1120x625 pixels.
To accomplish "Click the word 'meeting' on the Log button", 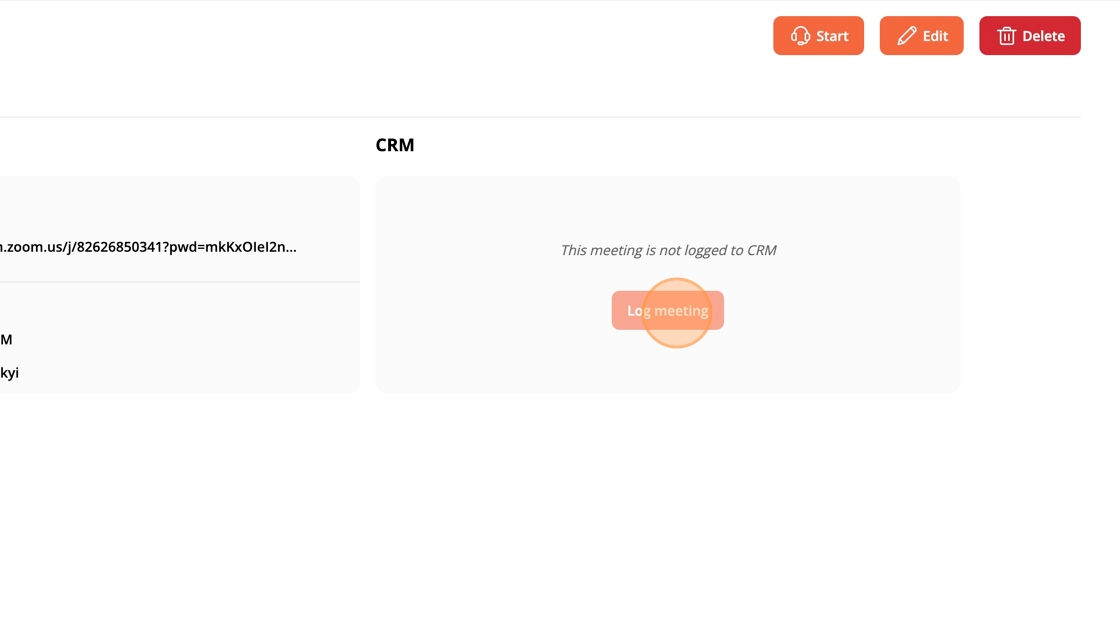I will 682,311.
